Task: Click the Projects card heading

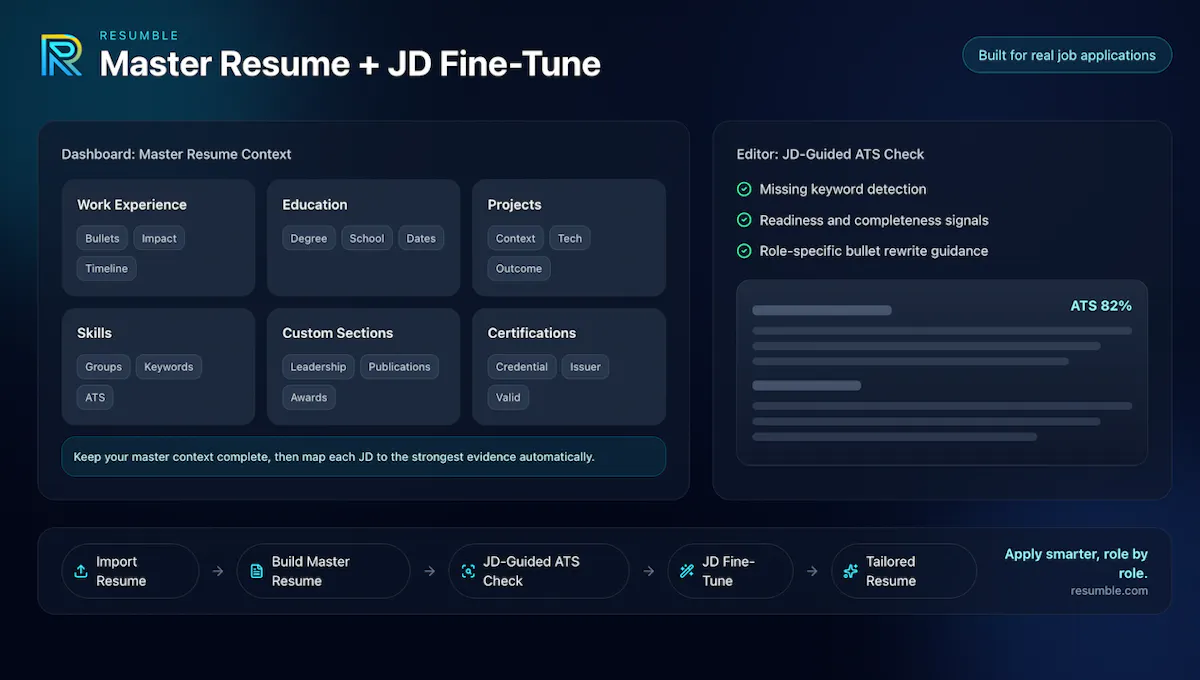Action: point(515,205)
